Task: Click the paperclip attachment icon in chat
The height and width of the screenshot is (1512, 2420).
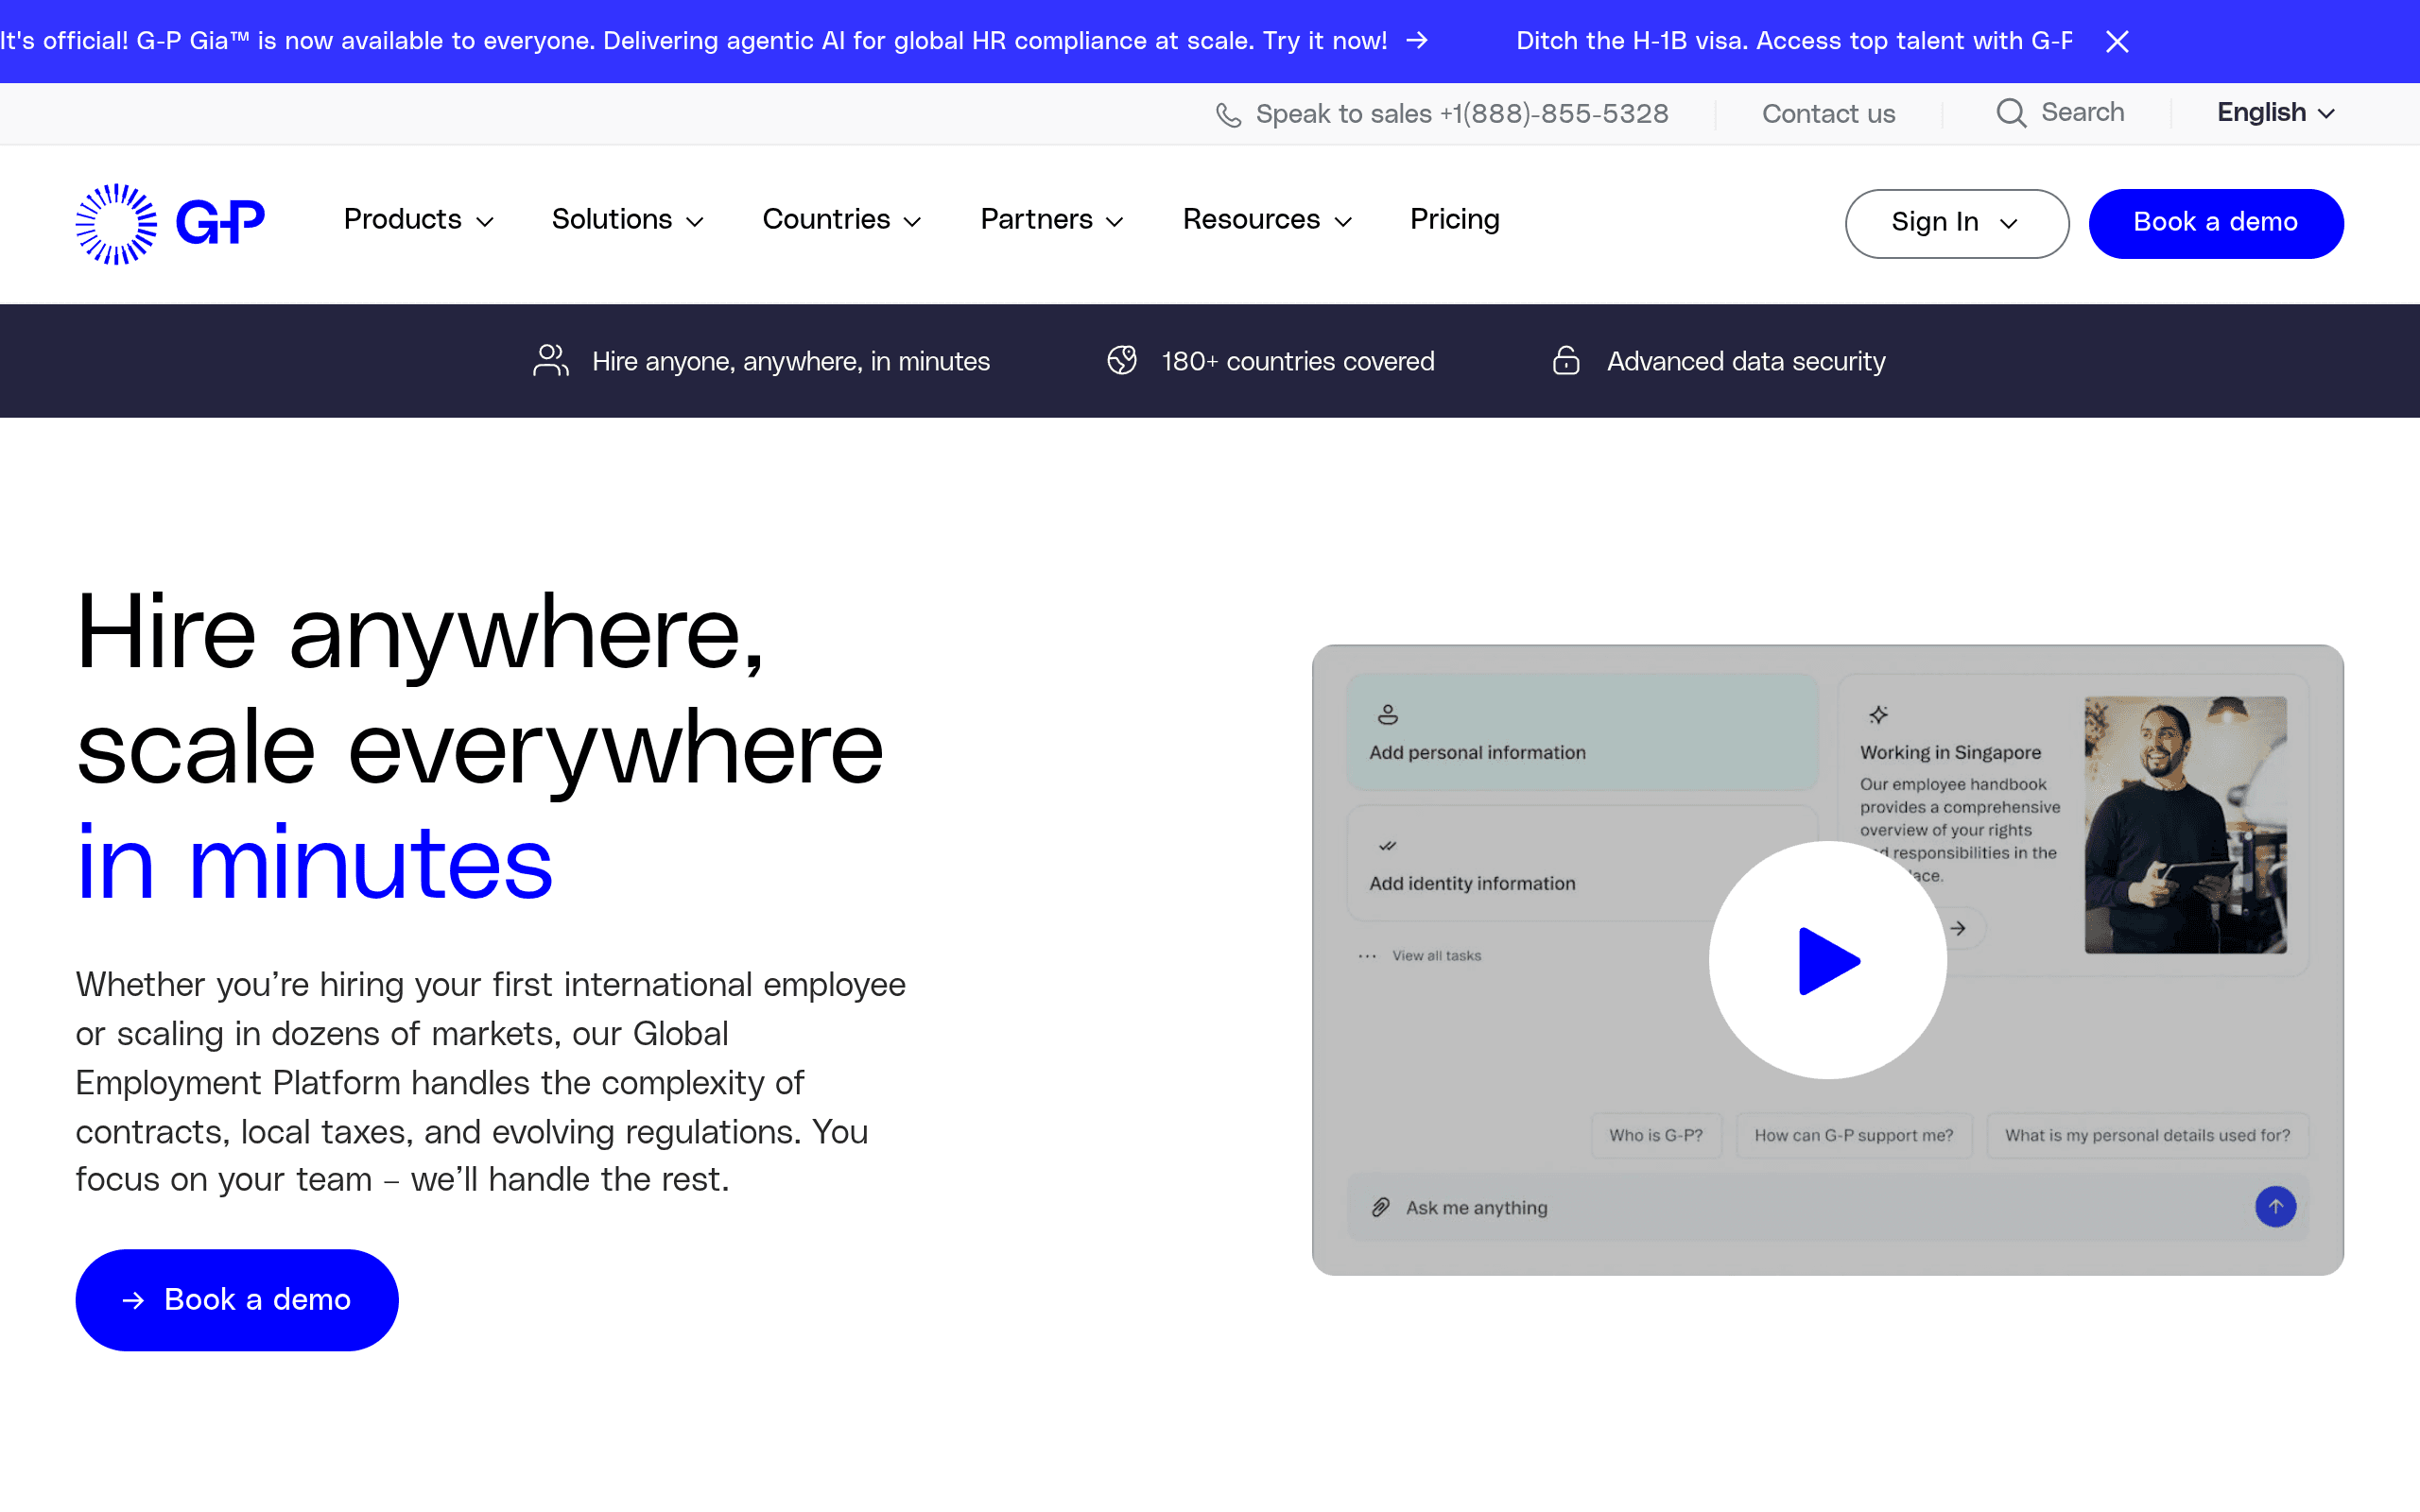Action: [x=1381, y=1207]
